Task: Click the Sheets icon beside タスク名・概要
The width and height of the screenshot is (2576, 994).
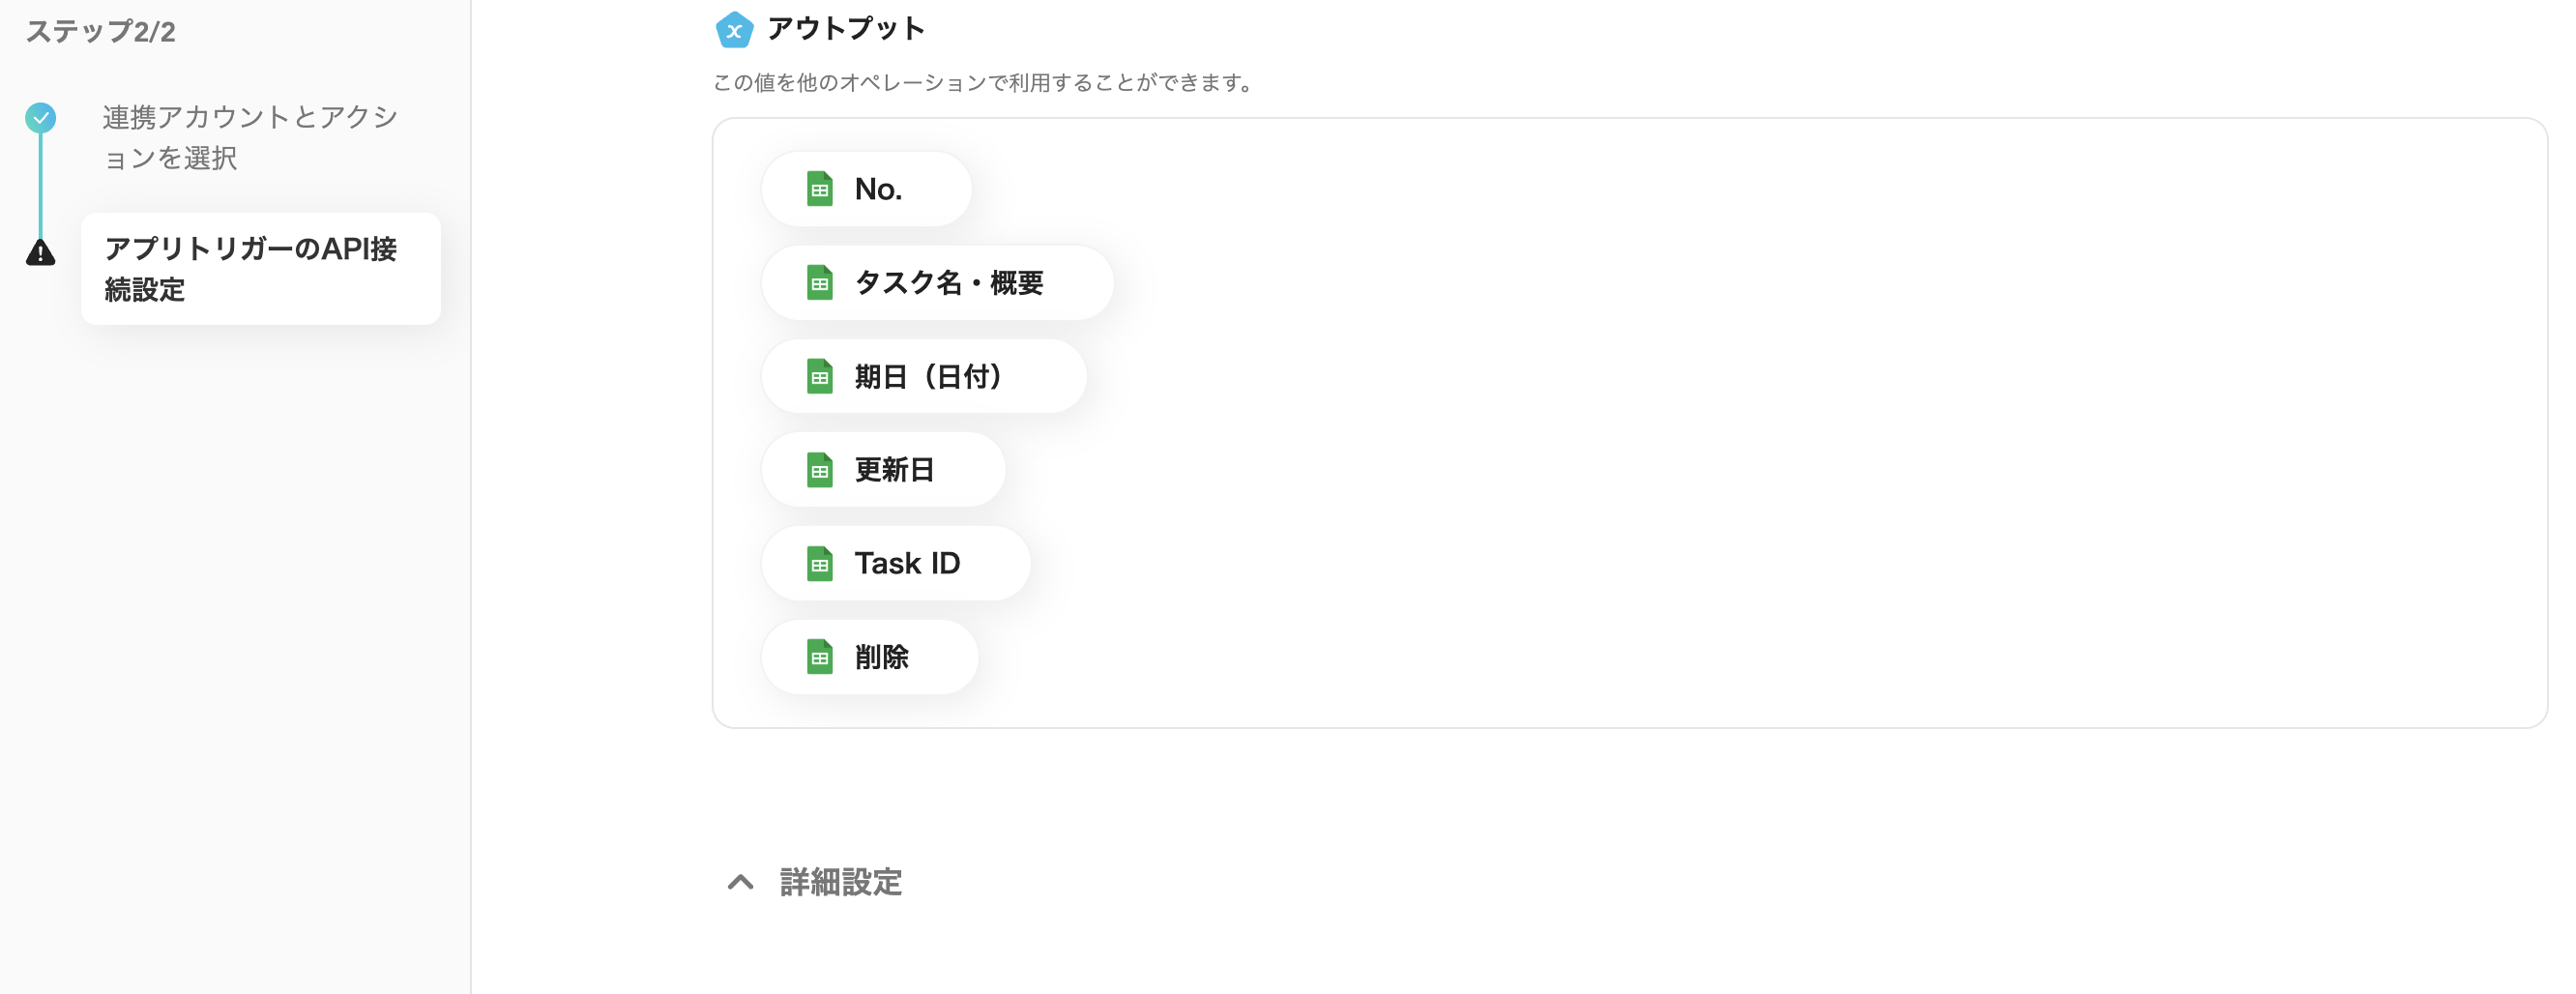Action: click(820, 282)
